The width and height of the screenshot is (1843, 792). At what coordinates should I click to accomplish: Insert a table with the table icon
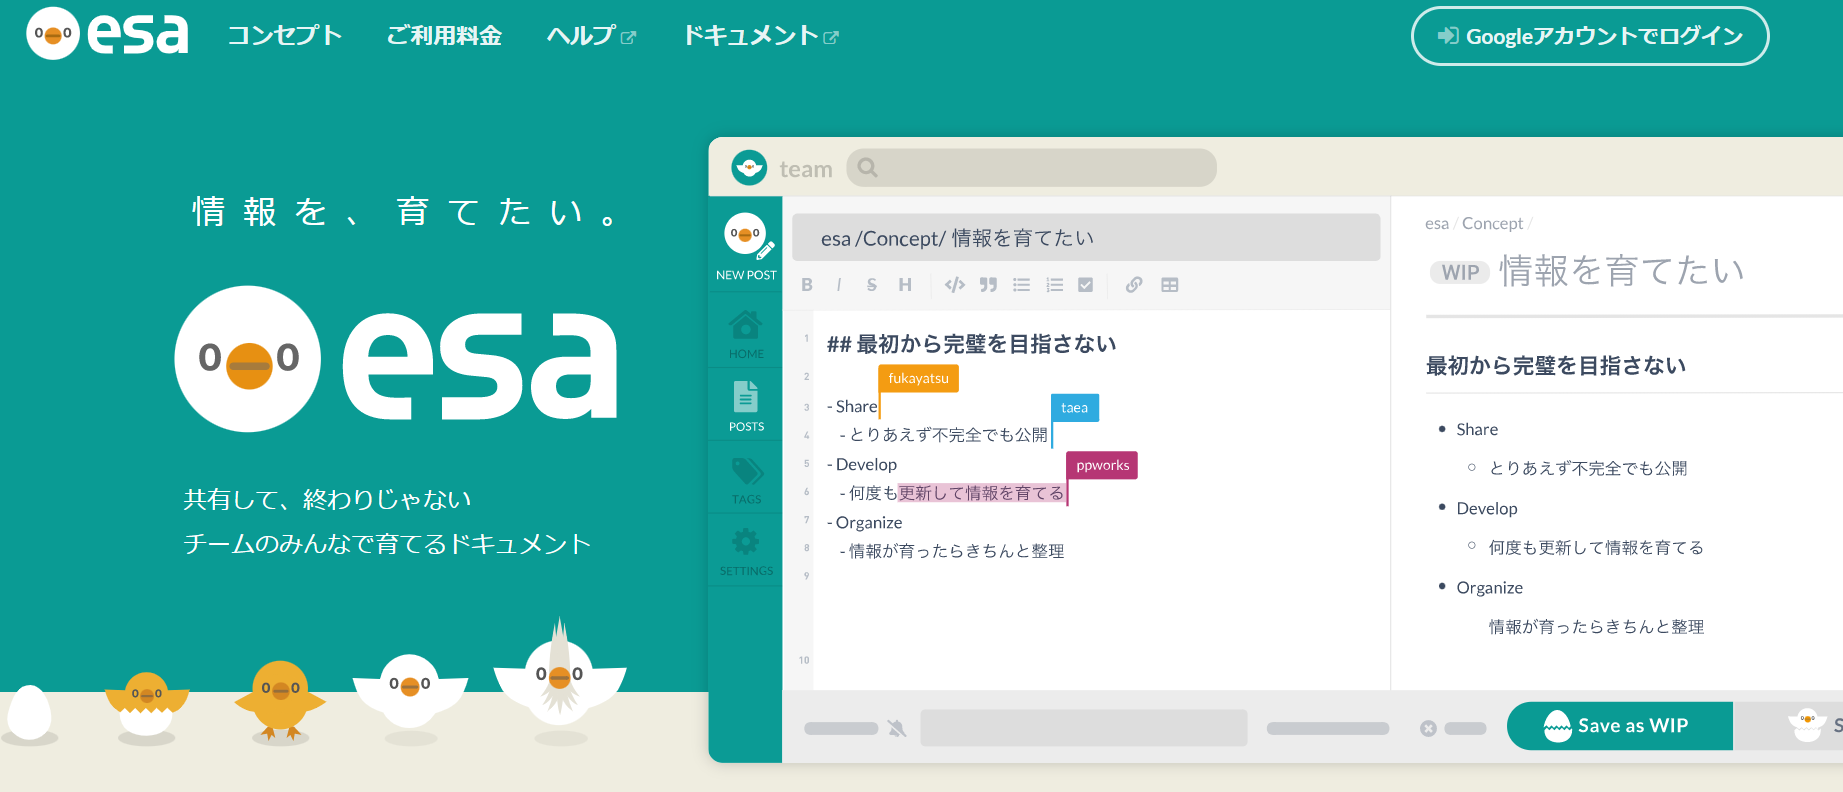click(x=1169, y=285)
